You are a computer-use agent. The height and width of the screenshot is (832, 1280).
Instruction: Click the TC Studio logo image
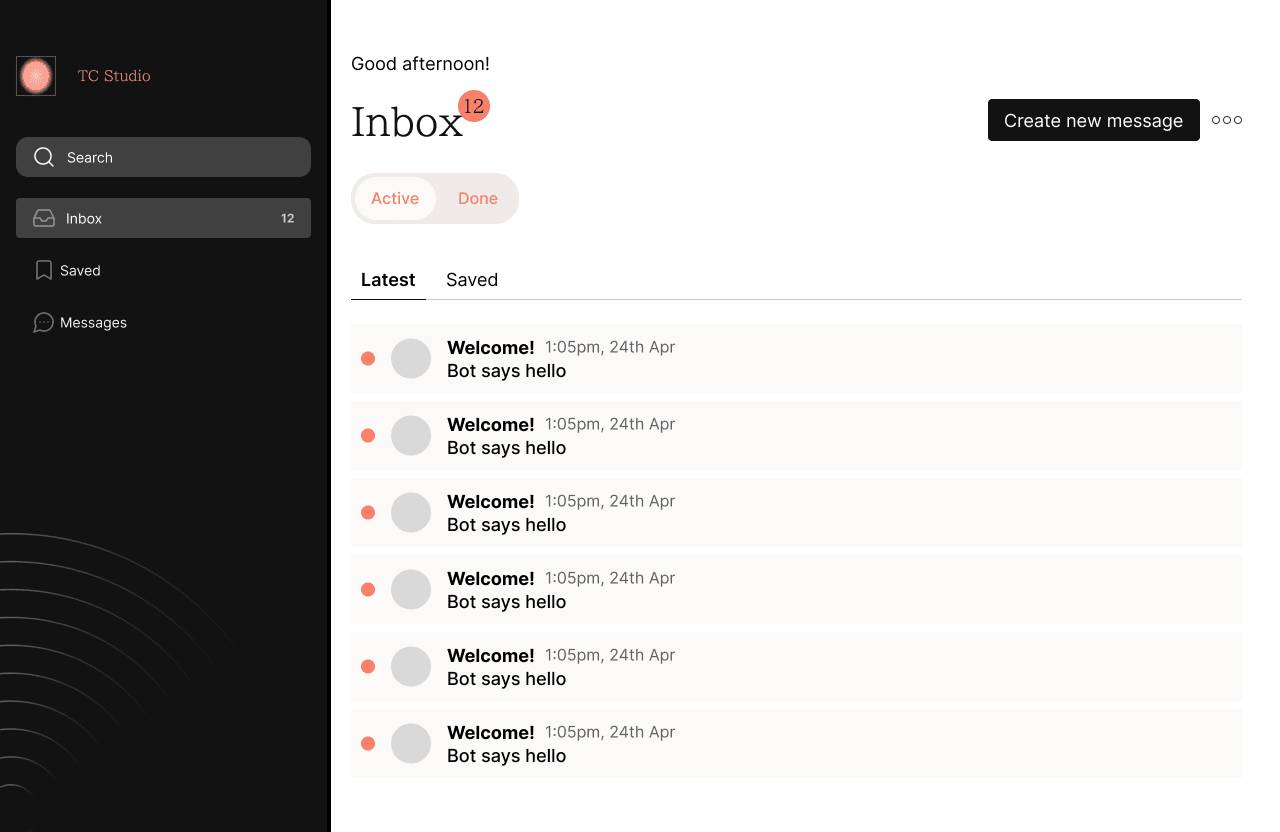[x=36, y=76]
